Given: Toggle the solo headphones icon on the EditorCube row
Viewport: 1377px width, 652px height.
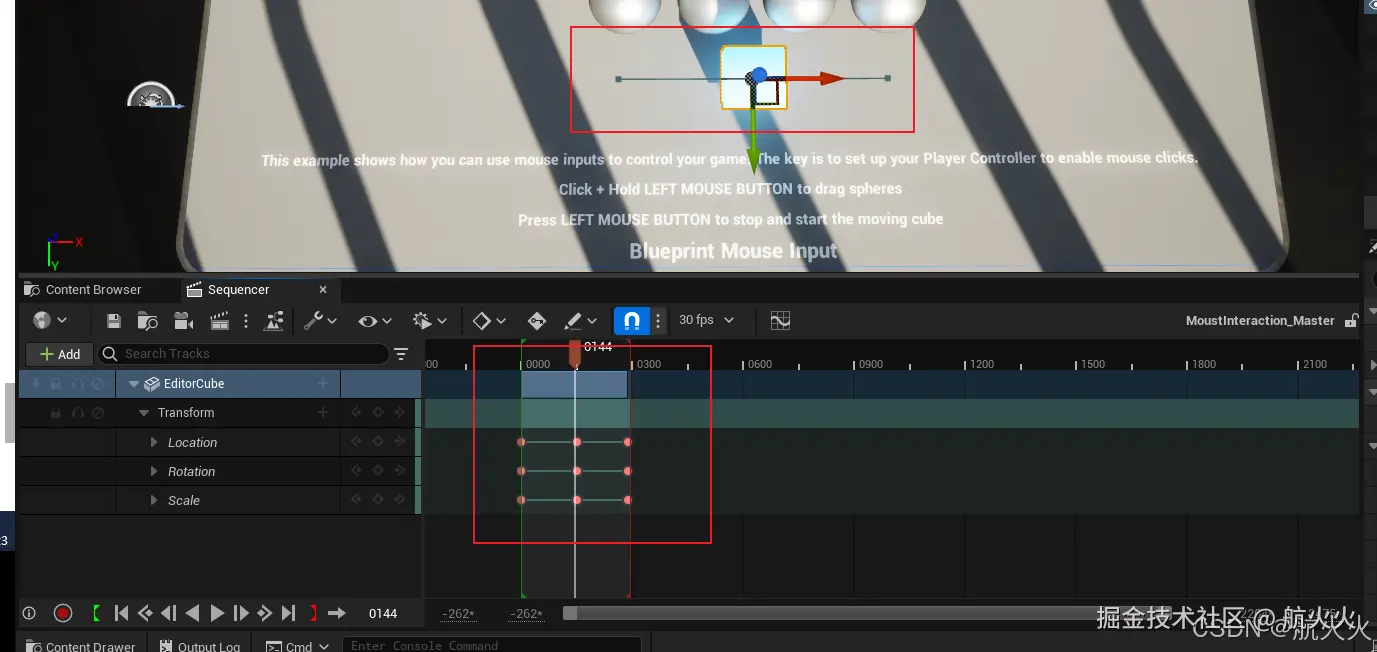Looking at the screenshot, I should click(77, 384).
